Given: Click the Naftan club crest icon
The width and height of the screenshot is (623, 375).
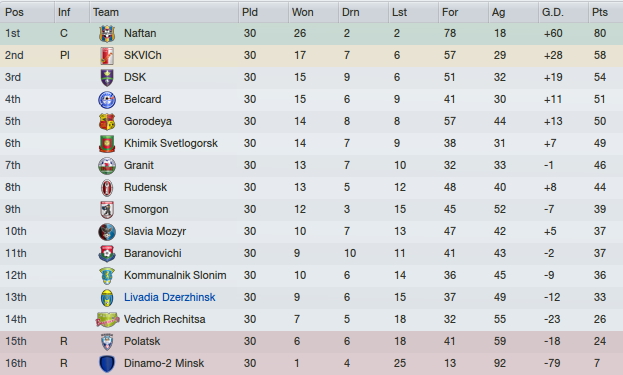Looking at the screenshot, I should click(107, 34).
